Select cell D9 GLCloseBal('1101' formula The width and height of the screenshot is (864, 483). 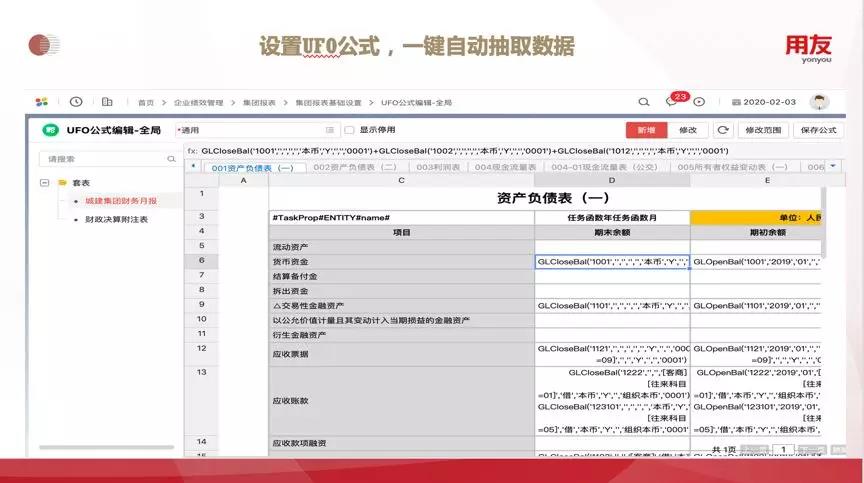click(612, 306)
